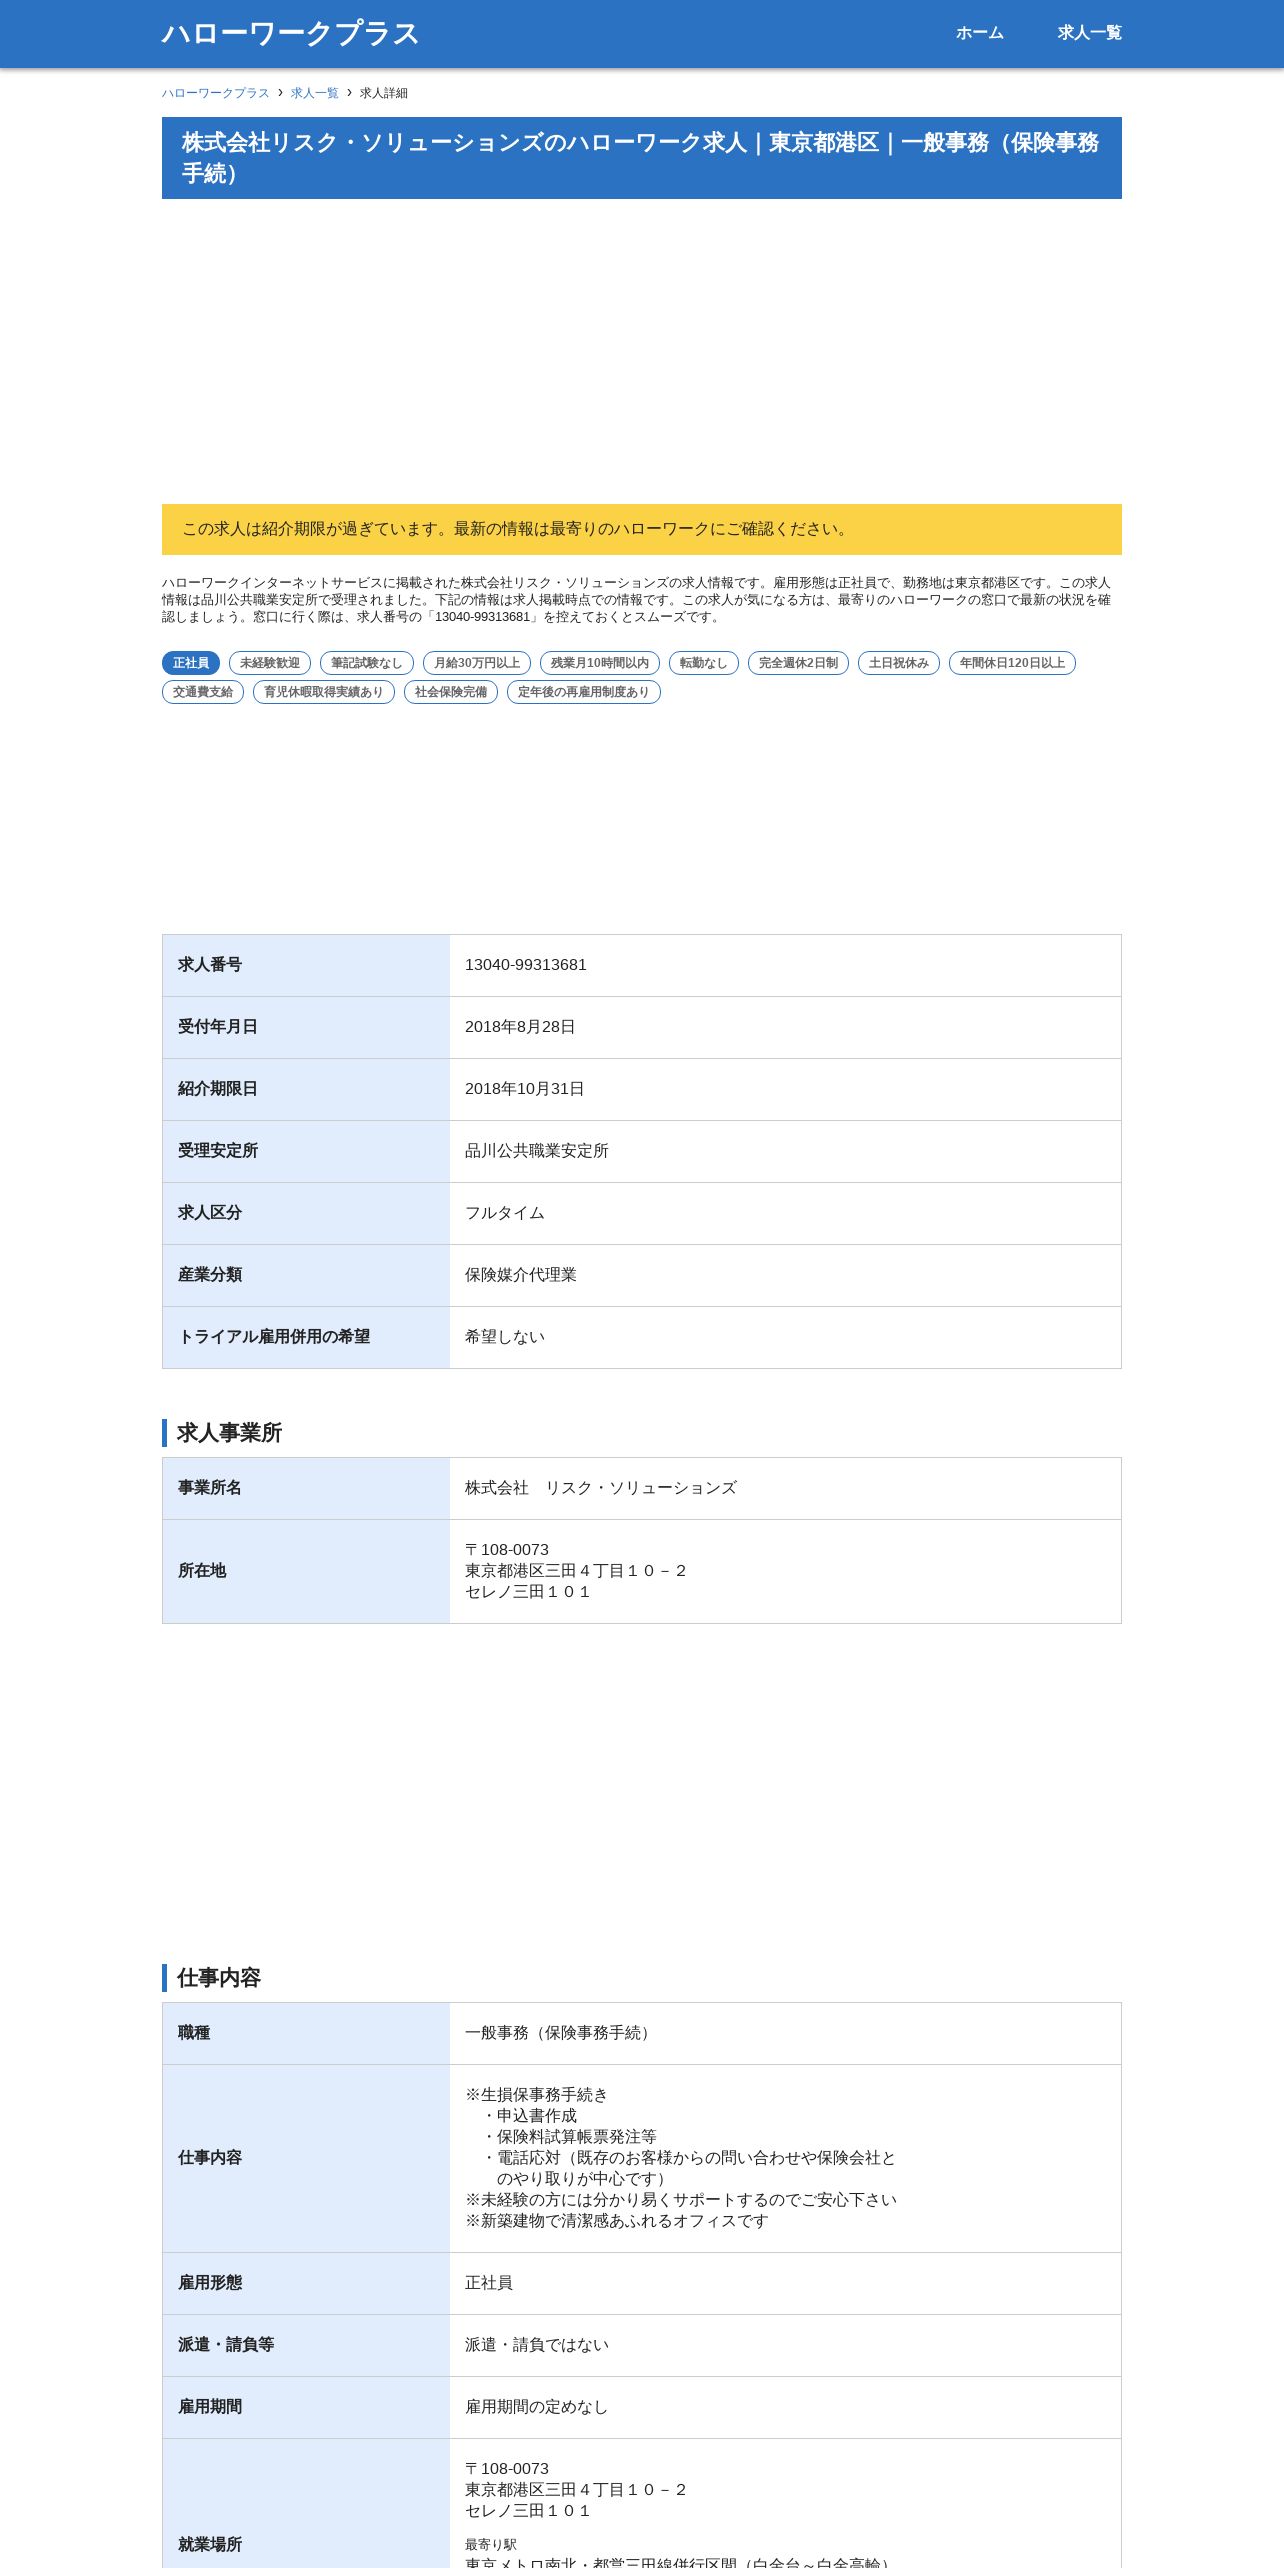Screen dimensions: 1284x2568
Task: Select the 社会保険完備 tag
Action: pyautogui.click(x=451, y=692)
